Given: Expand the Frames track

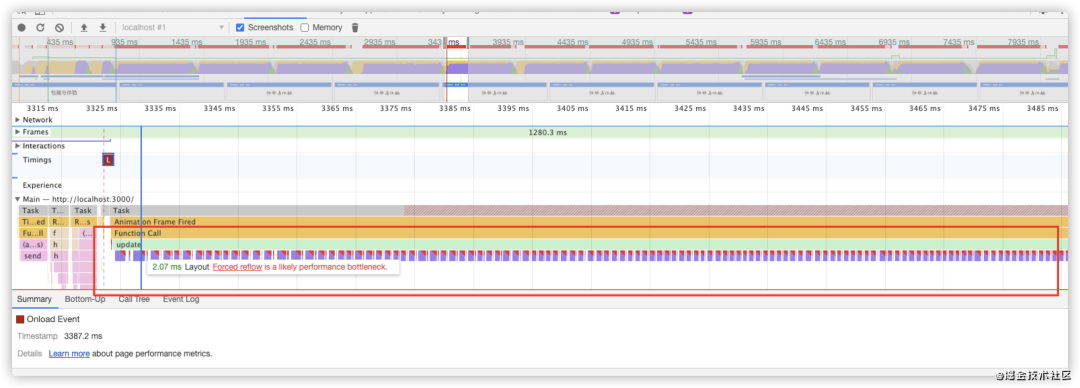Looking at the screenshot, I should click(x=18, y=132).
